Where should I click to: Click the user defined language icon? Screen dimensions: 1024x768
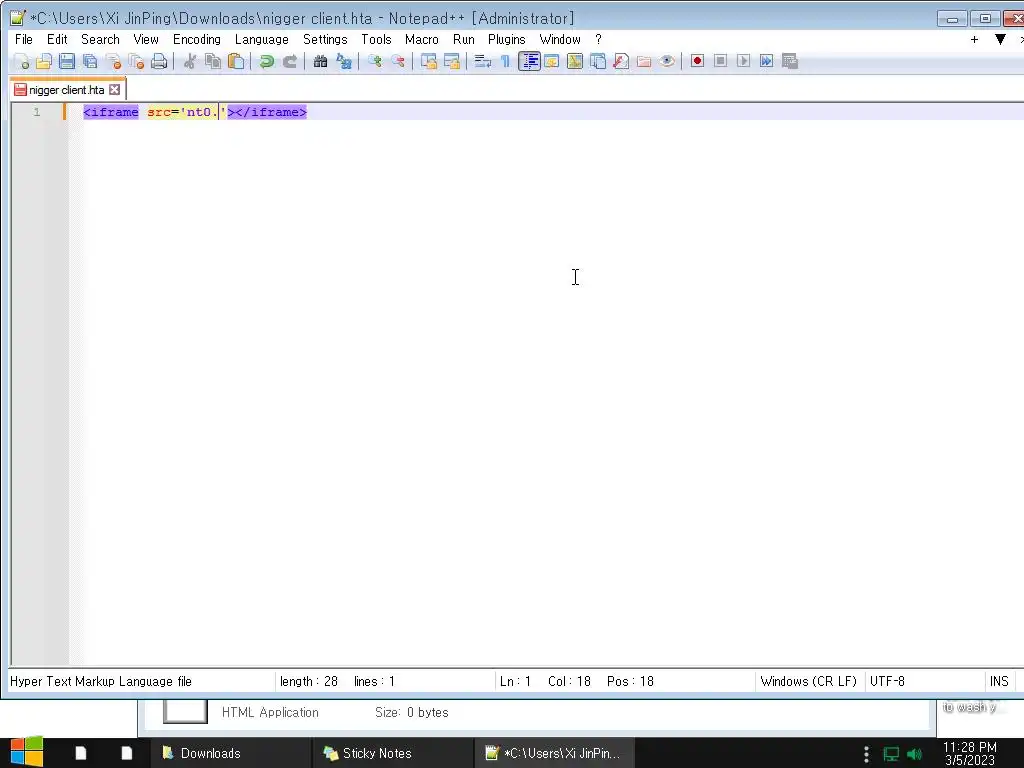tap(552, 61)
